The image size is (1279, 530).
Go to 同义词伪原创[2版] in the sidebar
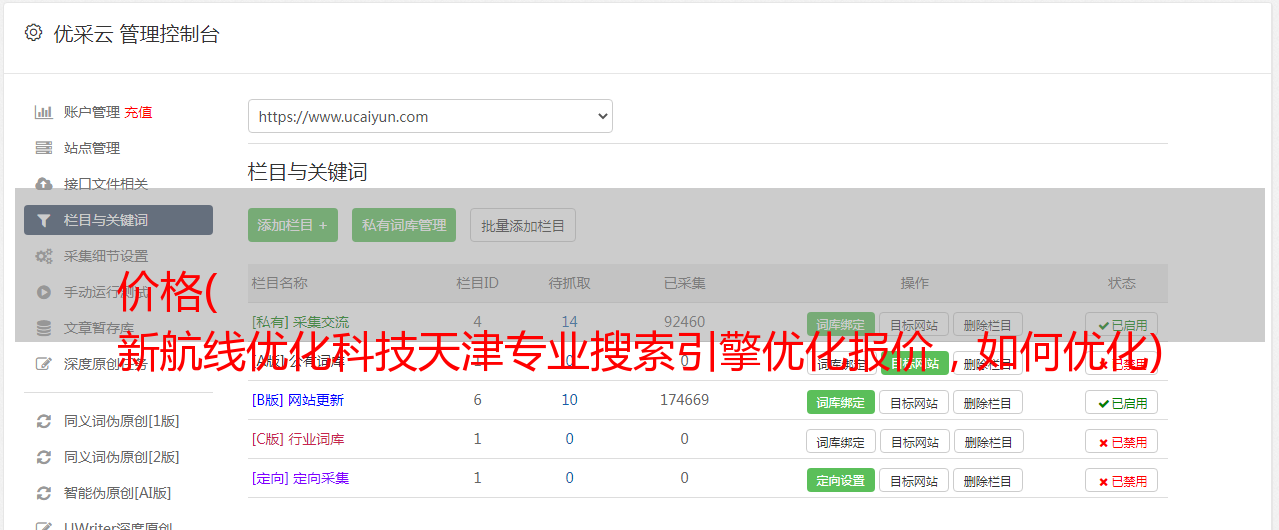tap(122, 457)
